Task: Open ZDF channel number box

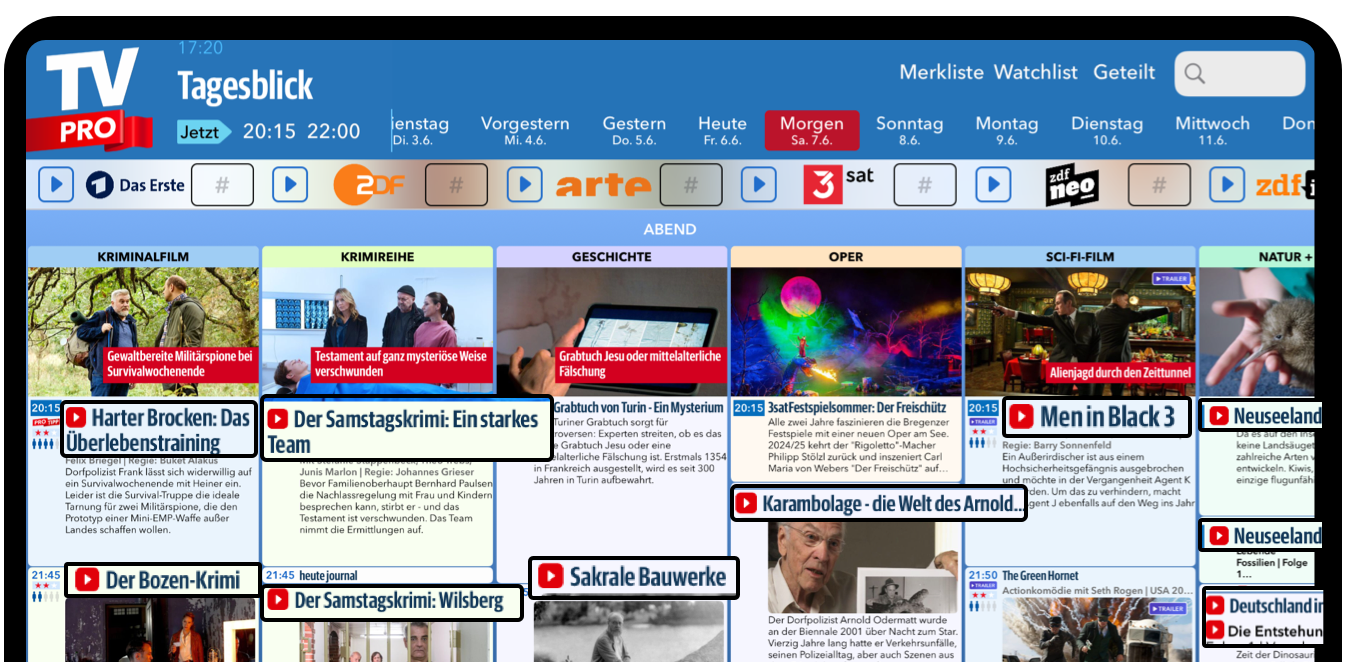Action: click(x=456, y=185)
